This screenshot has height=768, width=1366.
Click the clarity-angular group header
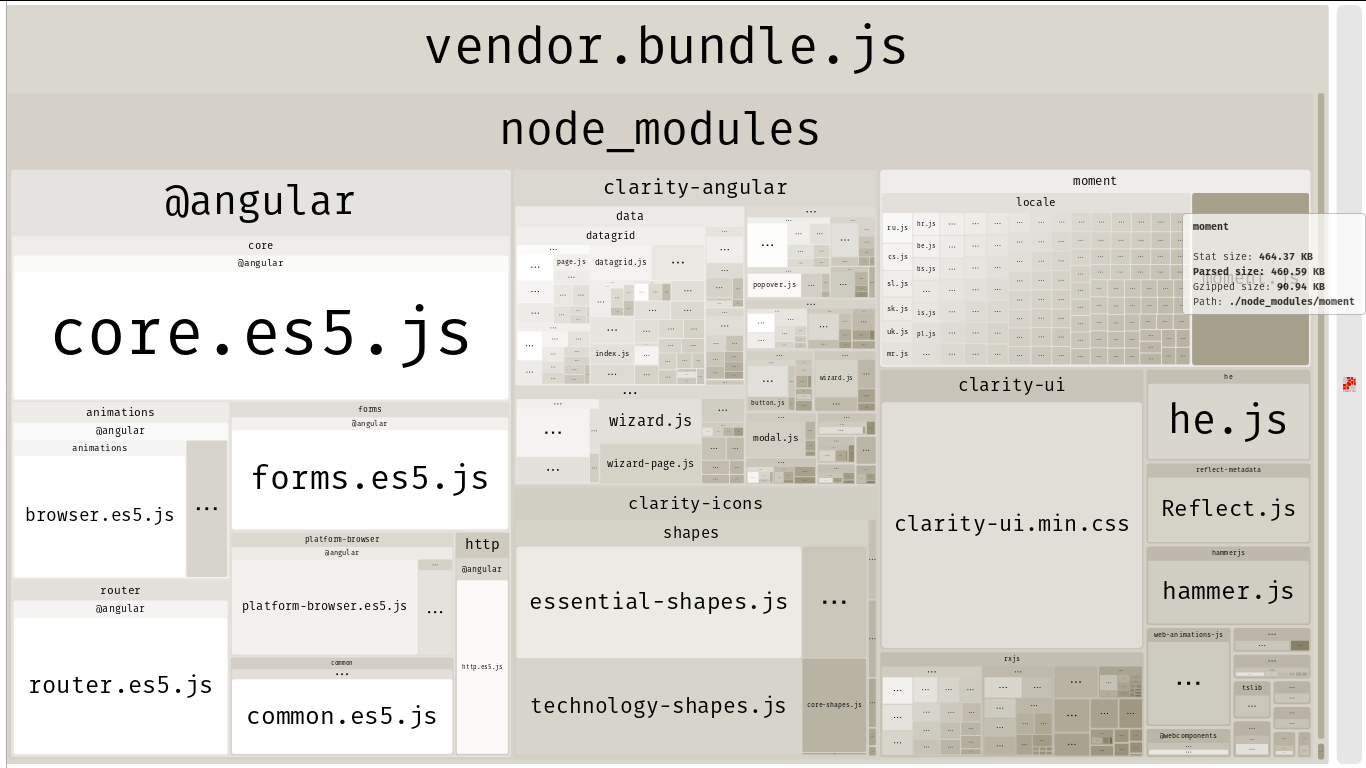[x=695, y=187]
